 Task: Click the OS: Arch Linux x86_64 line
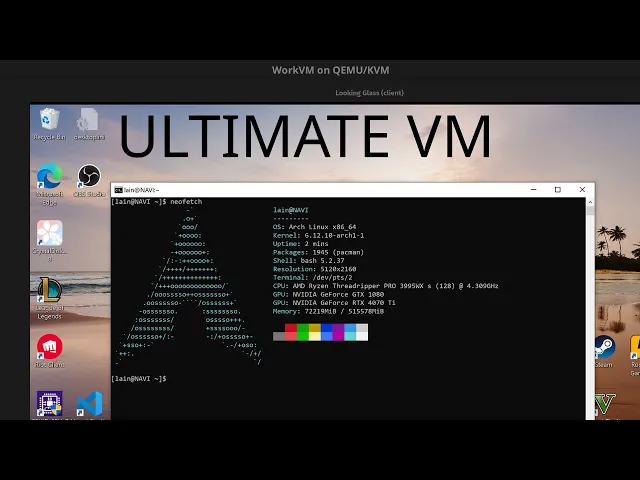pyautogui.click(x=314, y=227)
